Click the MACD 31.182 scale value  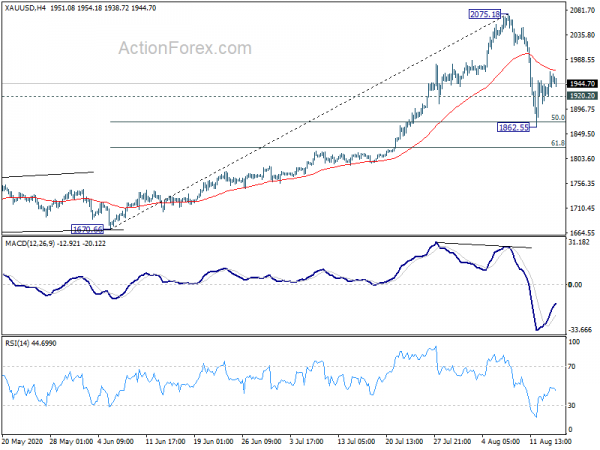579,242
